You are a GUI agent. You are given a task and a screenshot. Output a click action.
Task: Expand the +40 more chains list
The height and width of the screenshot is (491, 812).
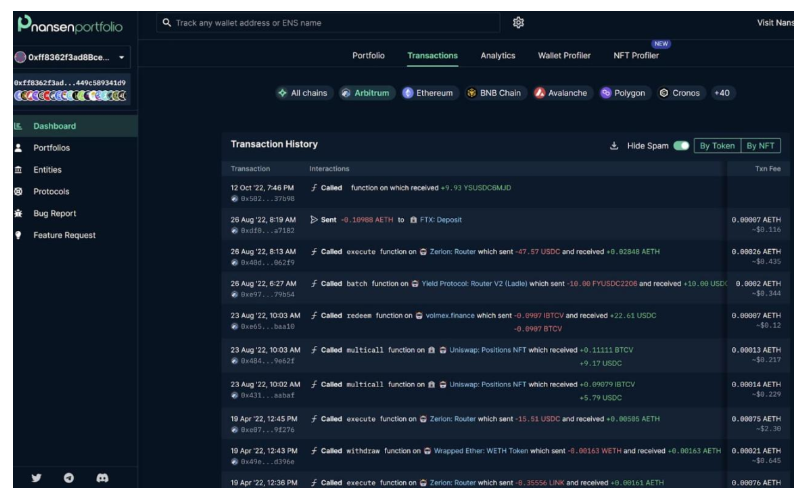tap(722, 93)
